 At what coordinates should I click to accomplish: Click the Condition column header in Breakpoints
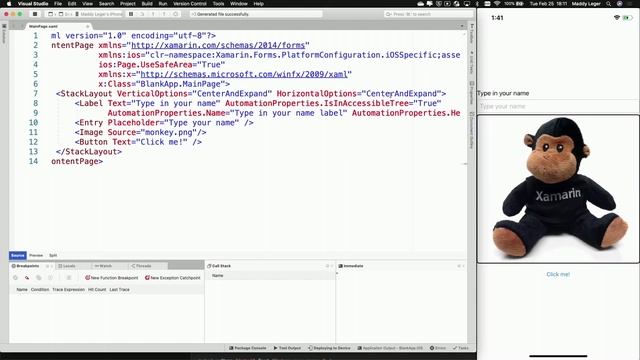tap(40, 289)
